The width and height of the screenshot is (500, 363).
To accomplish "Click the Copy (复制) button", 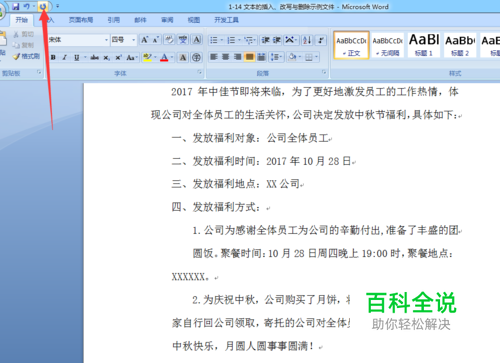I will tap(24, 45).
